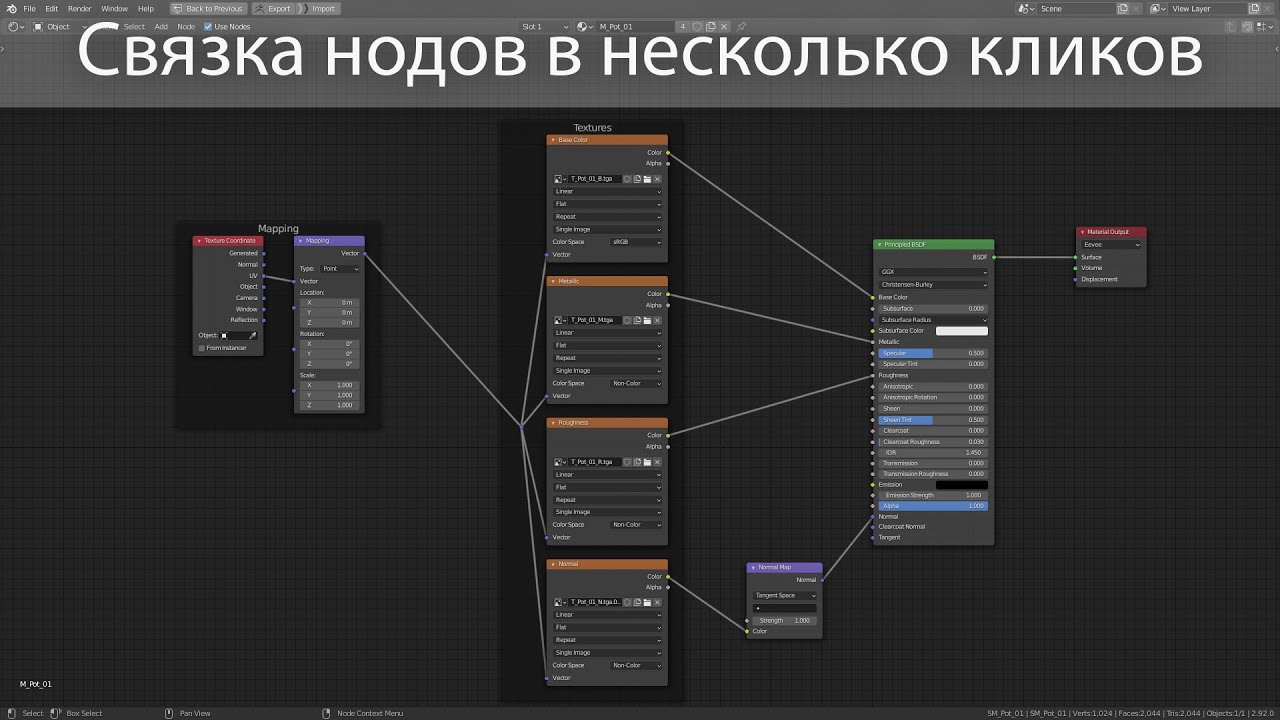Viewport: 1280px width, 720px height.
Task: Open the View Layer browse icon
Action: point(1160,8)
